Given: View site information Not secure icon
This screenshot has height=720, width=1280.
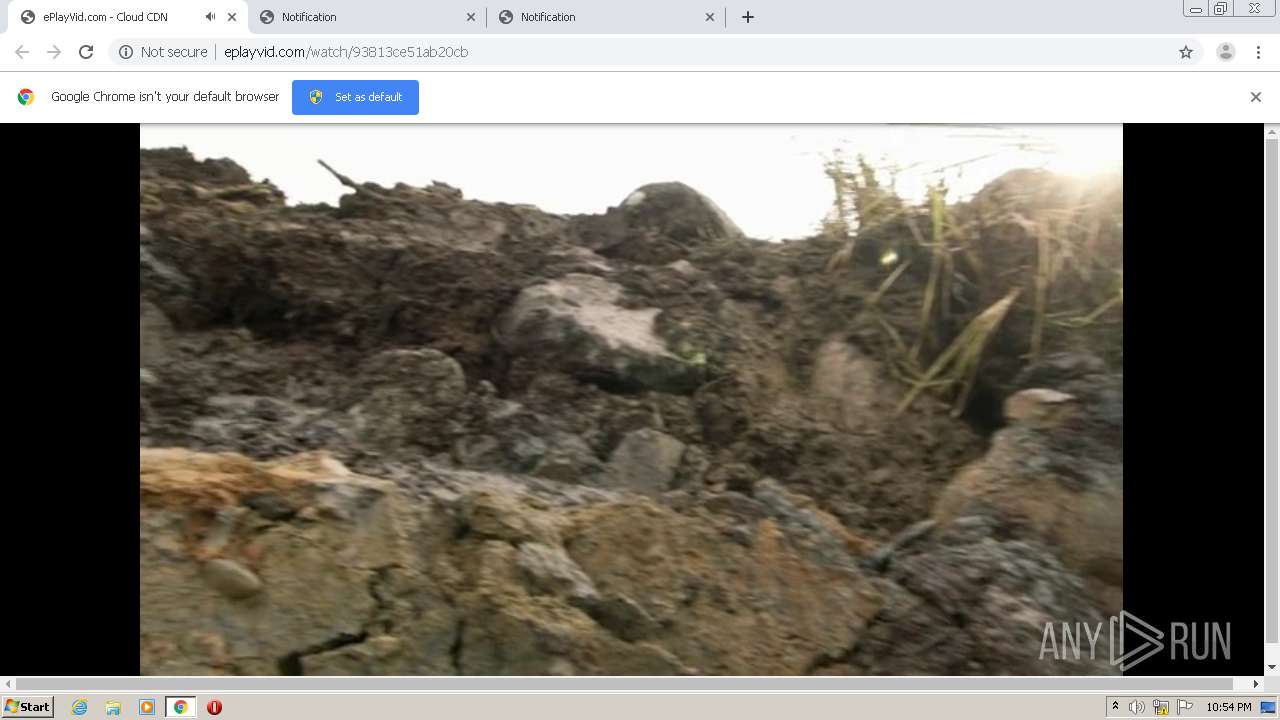Looking at the screenshot, I should tap(126, 52).
